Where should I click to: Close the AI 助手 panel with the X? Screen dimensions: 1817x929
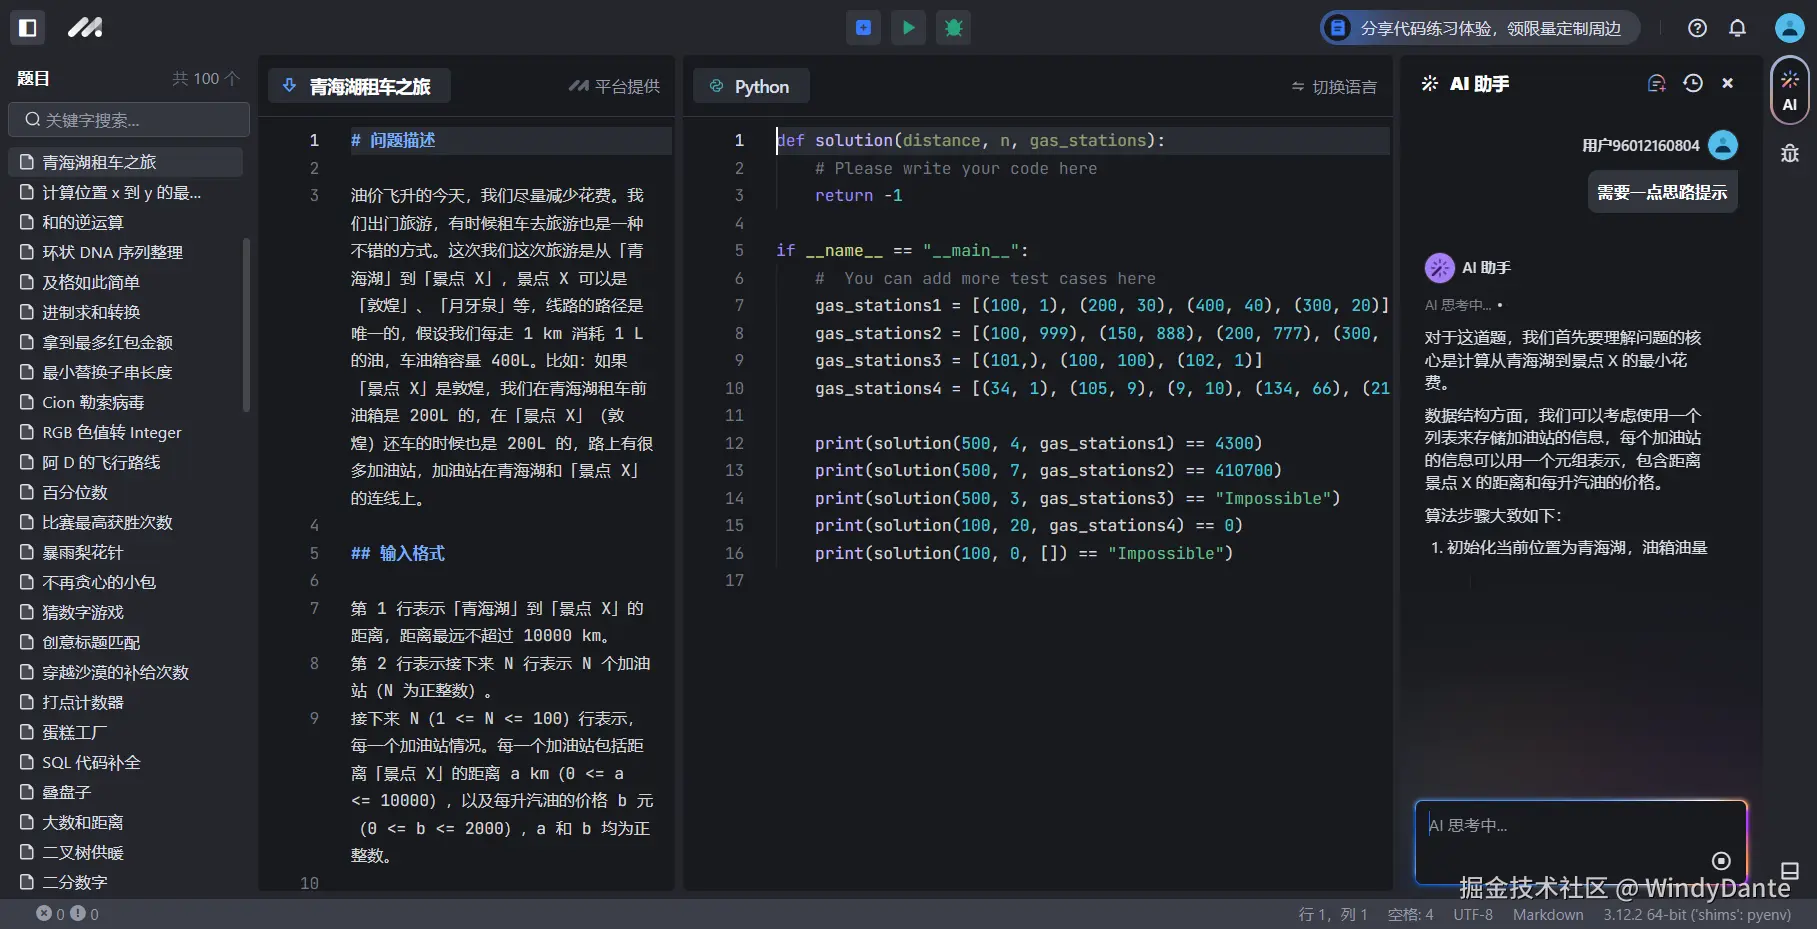click(1728, 83)
